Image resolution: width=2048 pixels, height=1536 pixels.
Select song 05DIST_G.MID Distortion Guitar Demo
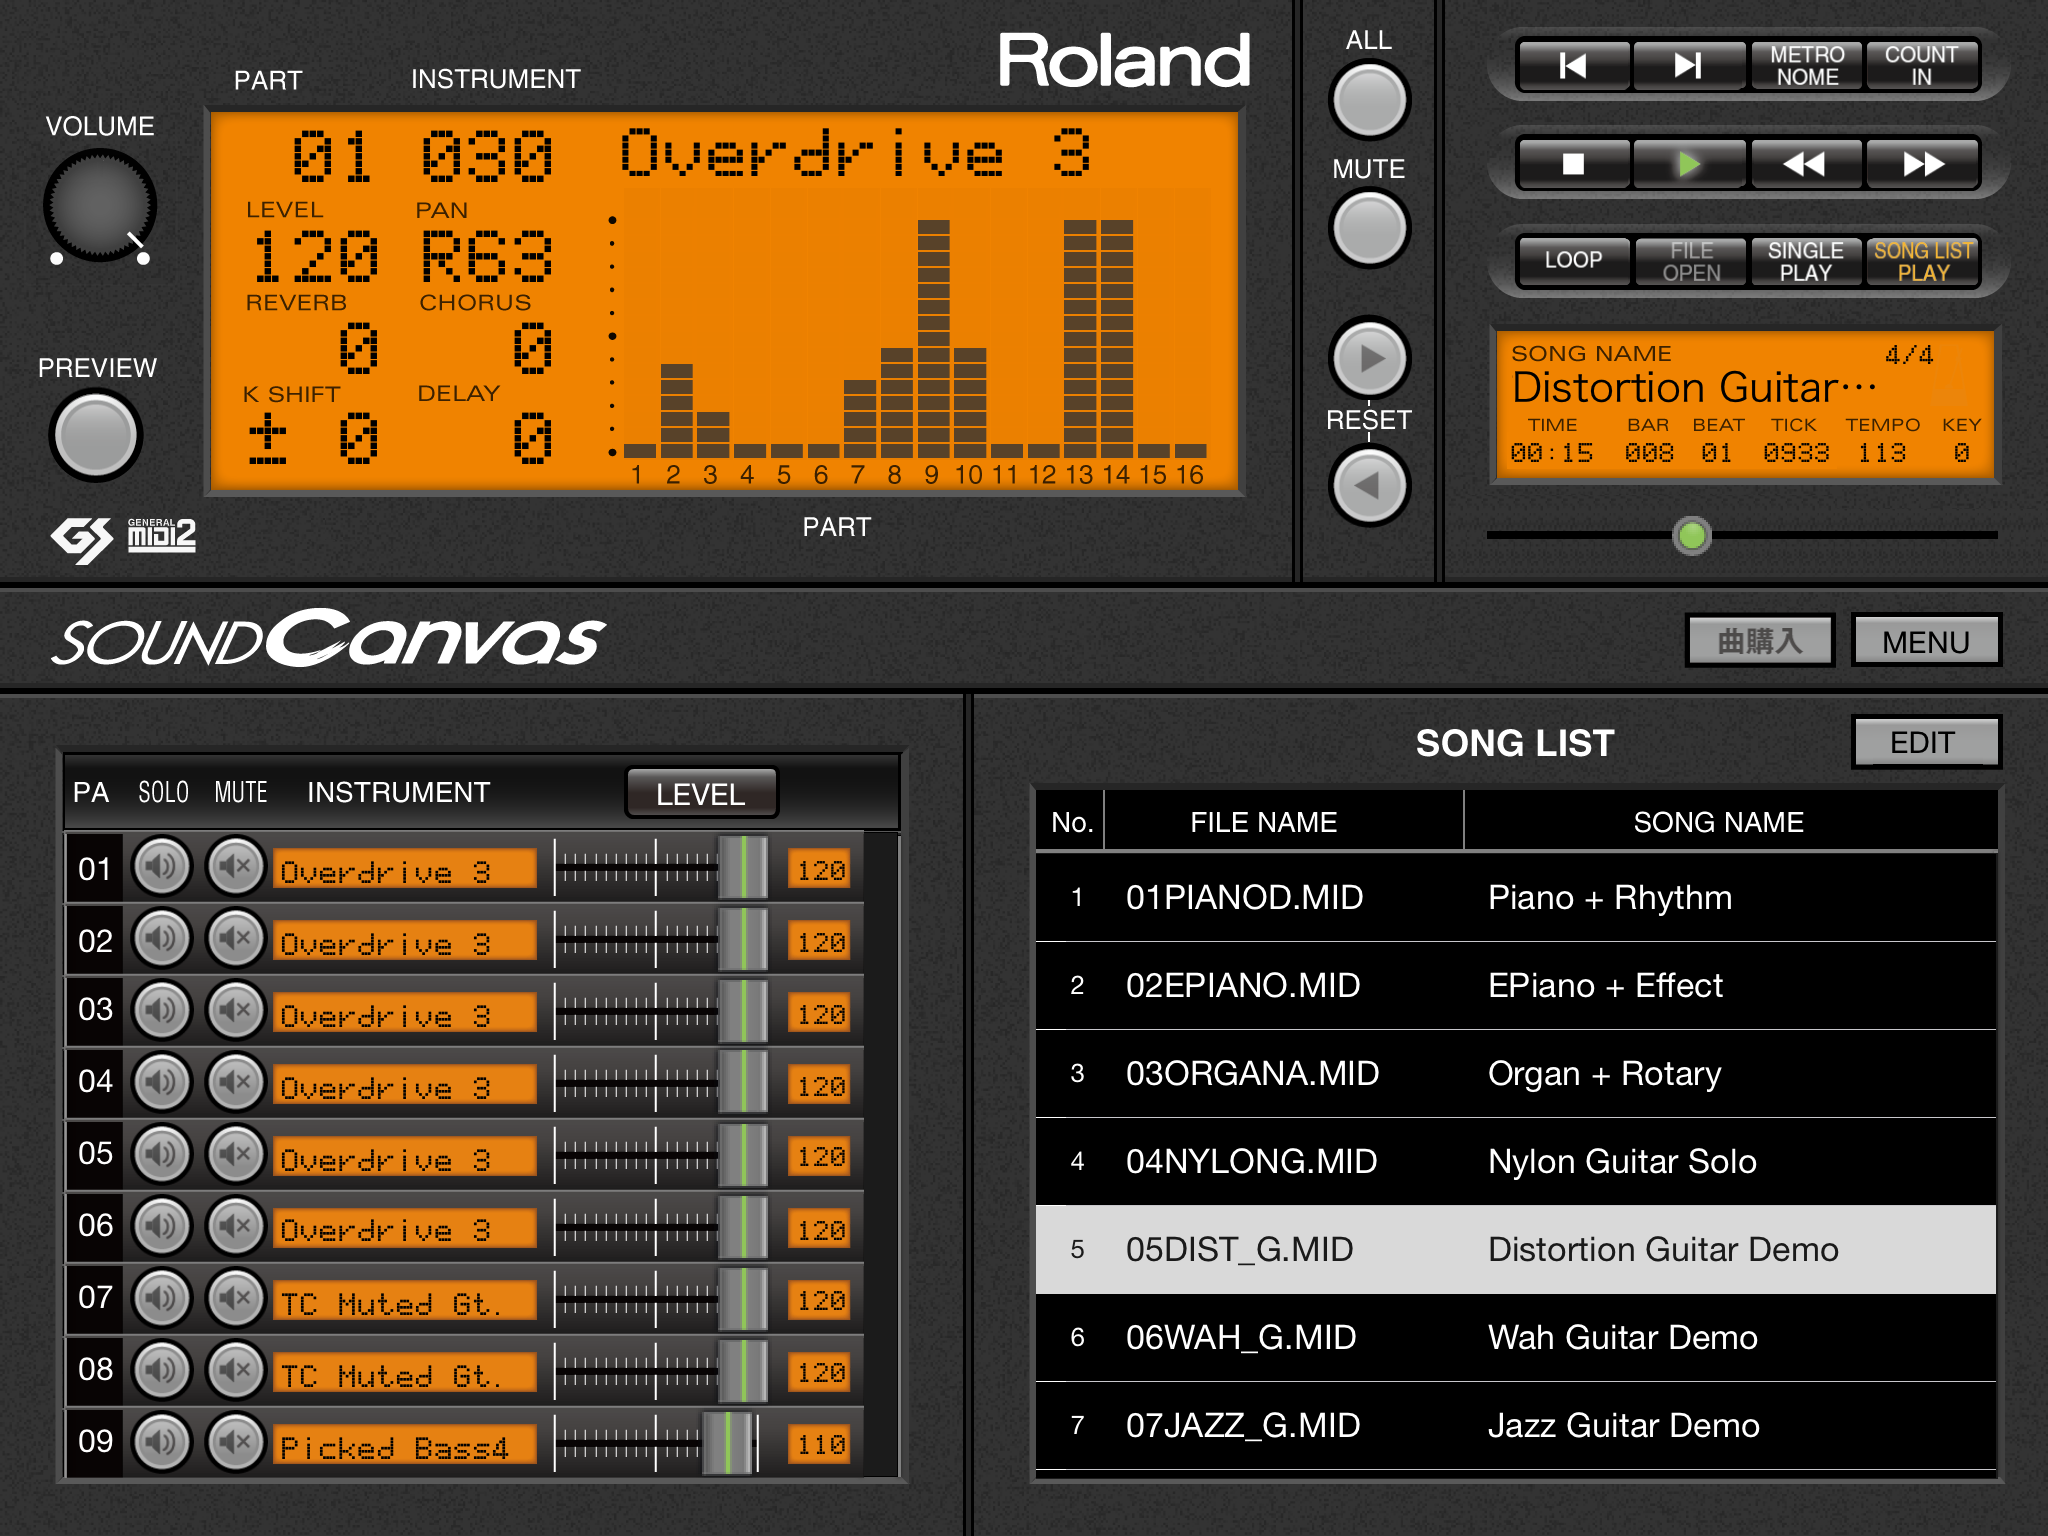[1516, 1250]
